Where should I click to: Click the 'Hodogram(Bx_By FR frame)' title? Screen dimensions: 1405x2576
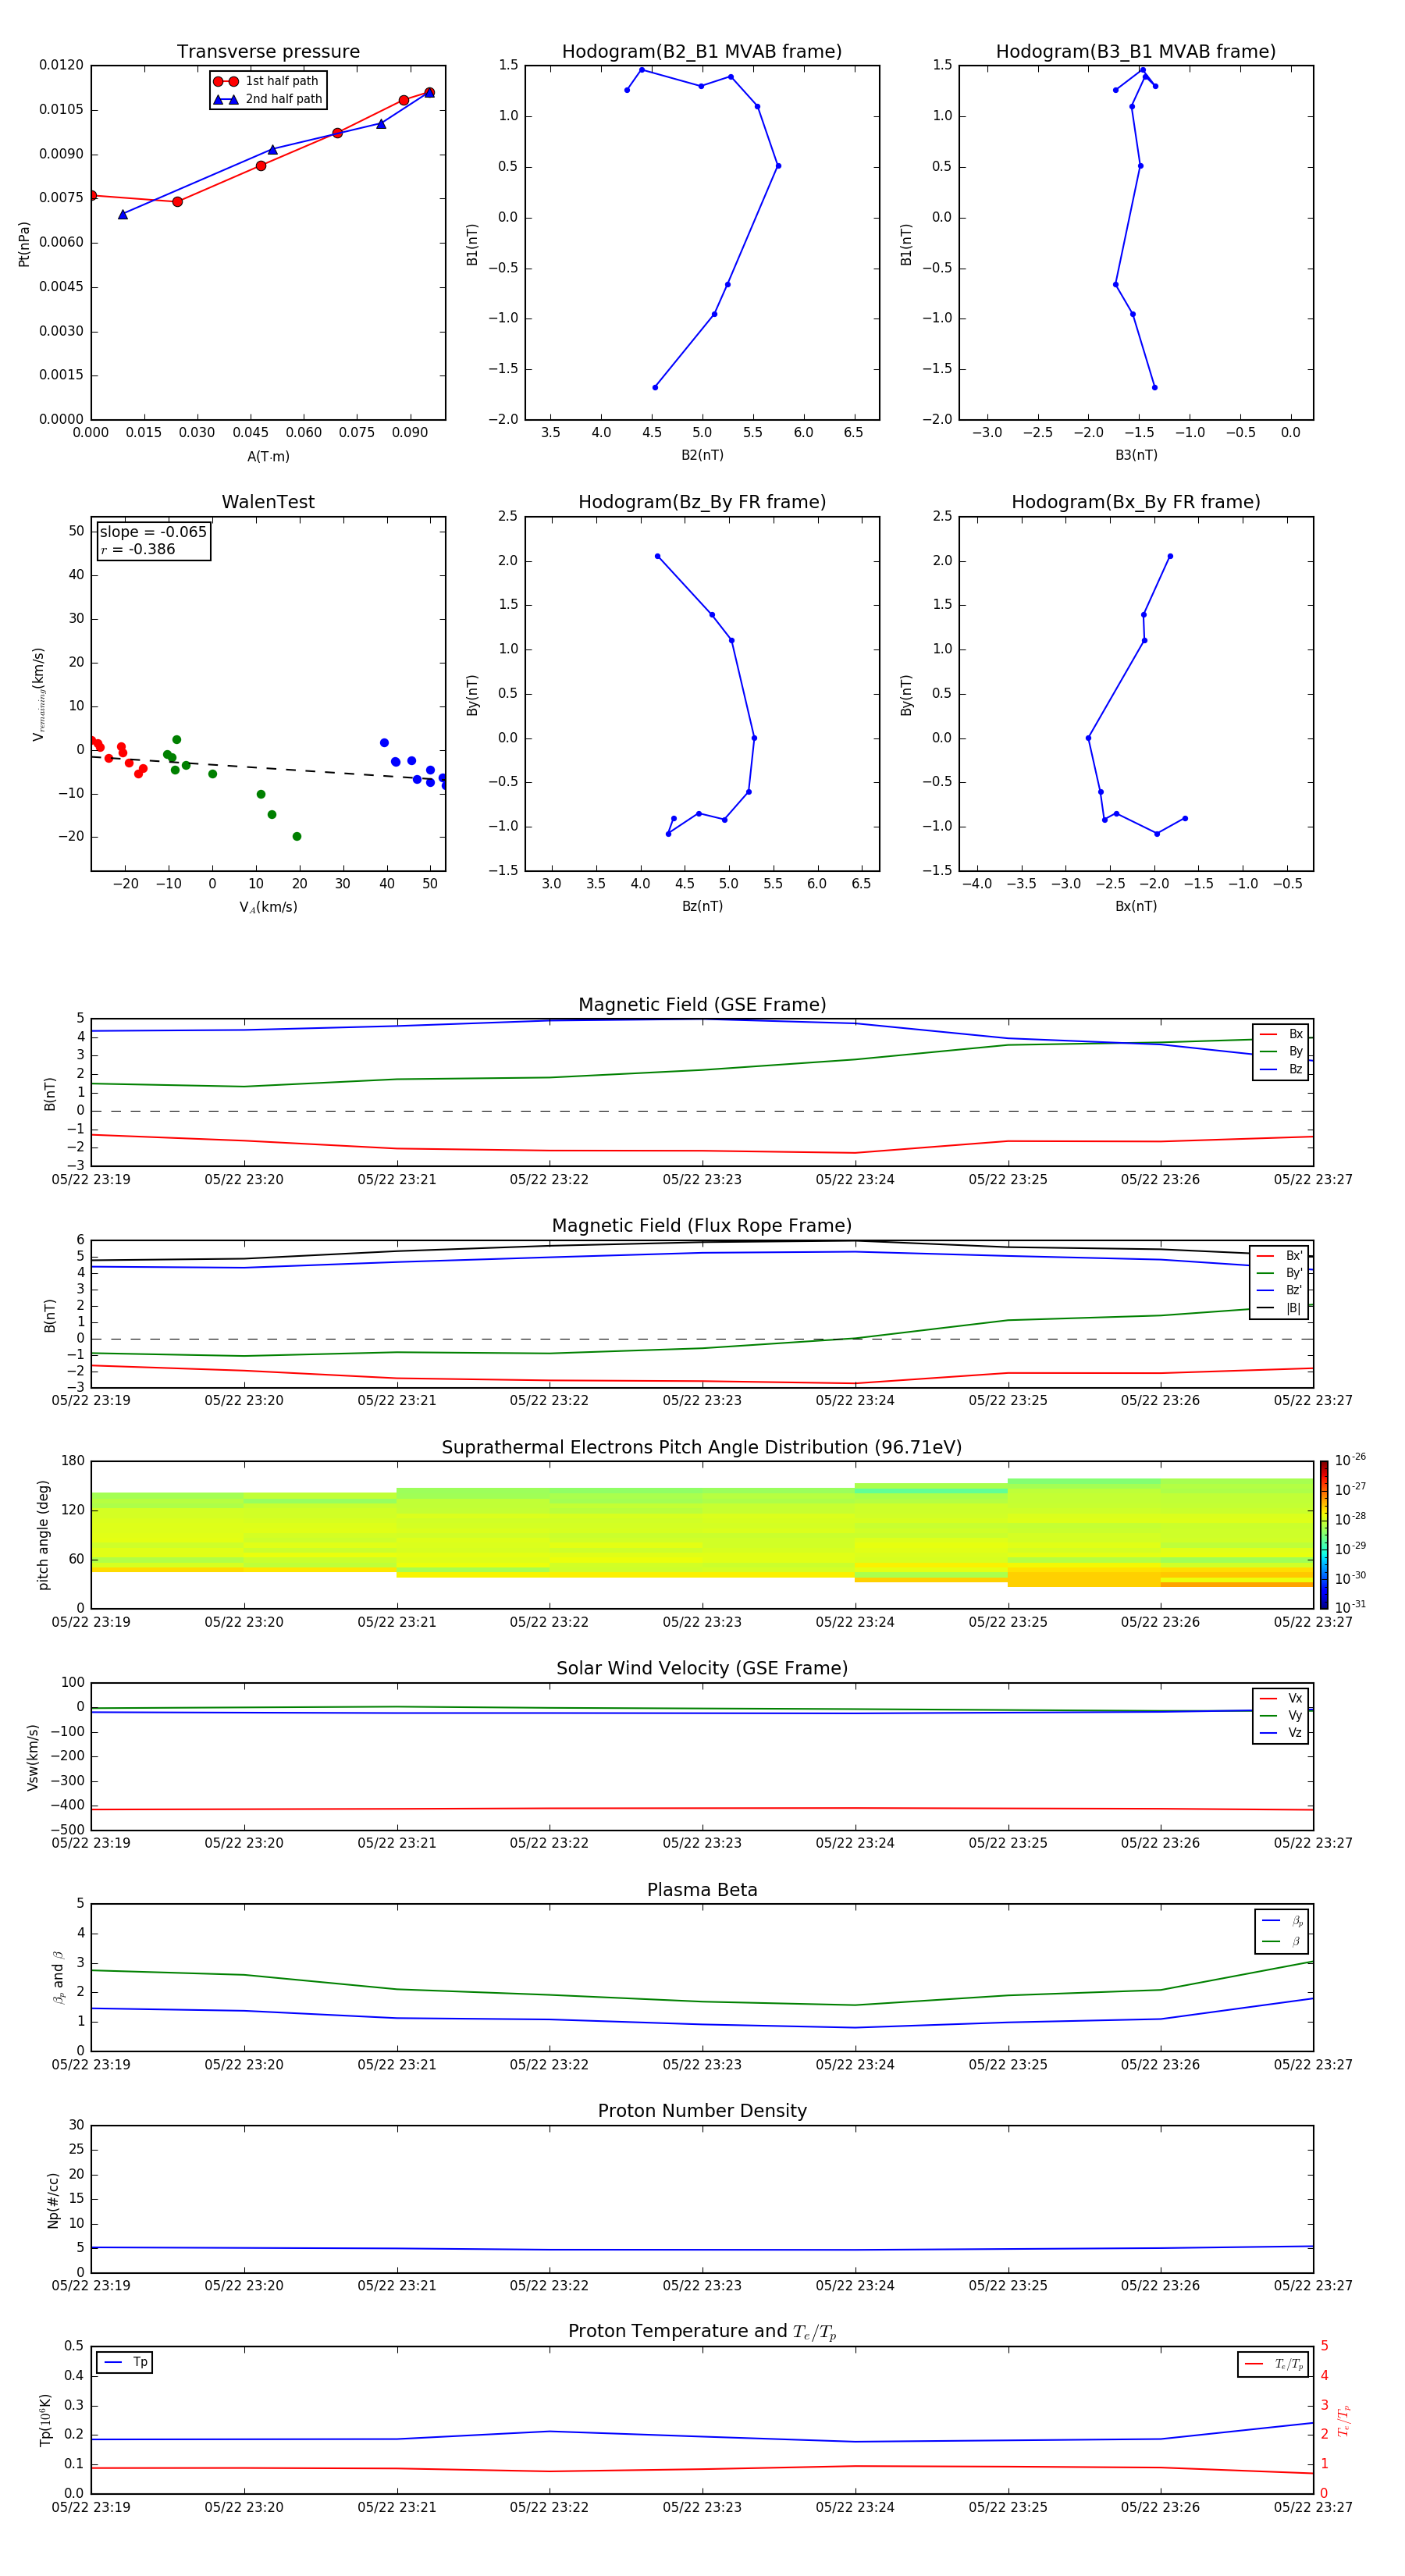coord(1136,502)
